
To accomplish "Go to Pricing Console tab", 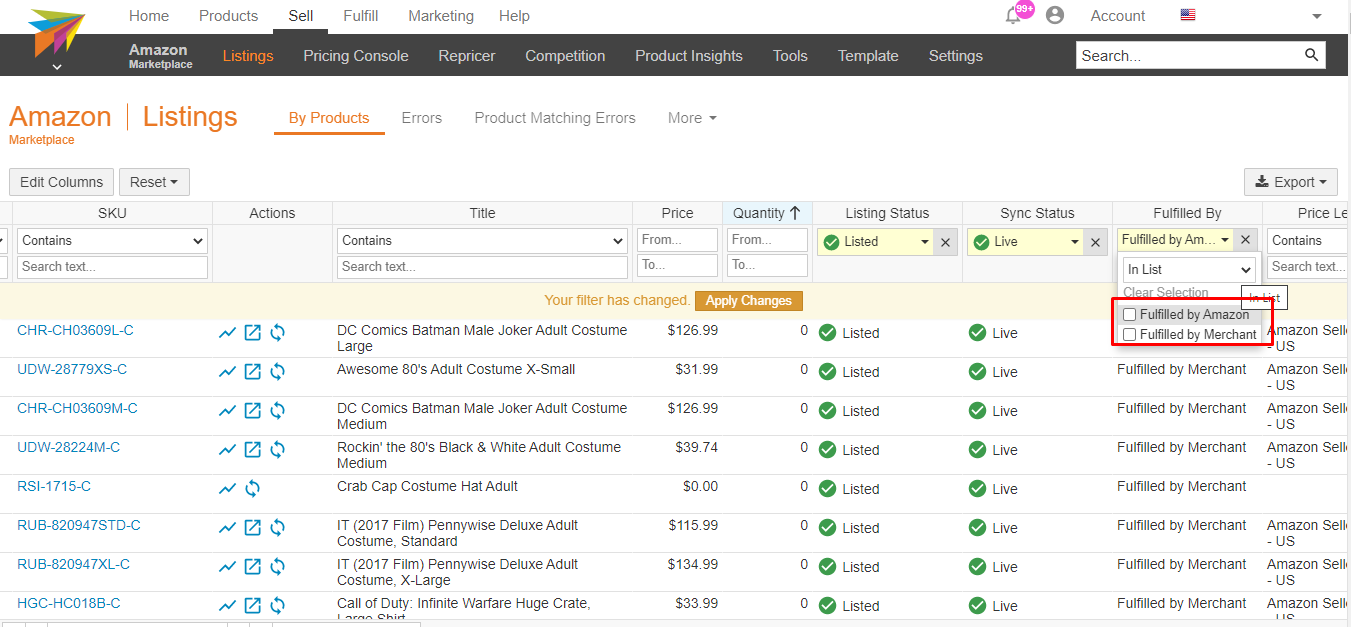I will 356,56.
